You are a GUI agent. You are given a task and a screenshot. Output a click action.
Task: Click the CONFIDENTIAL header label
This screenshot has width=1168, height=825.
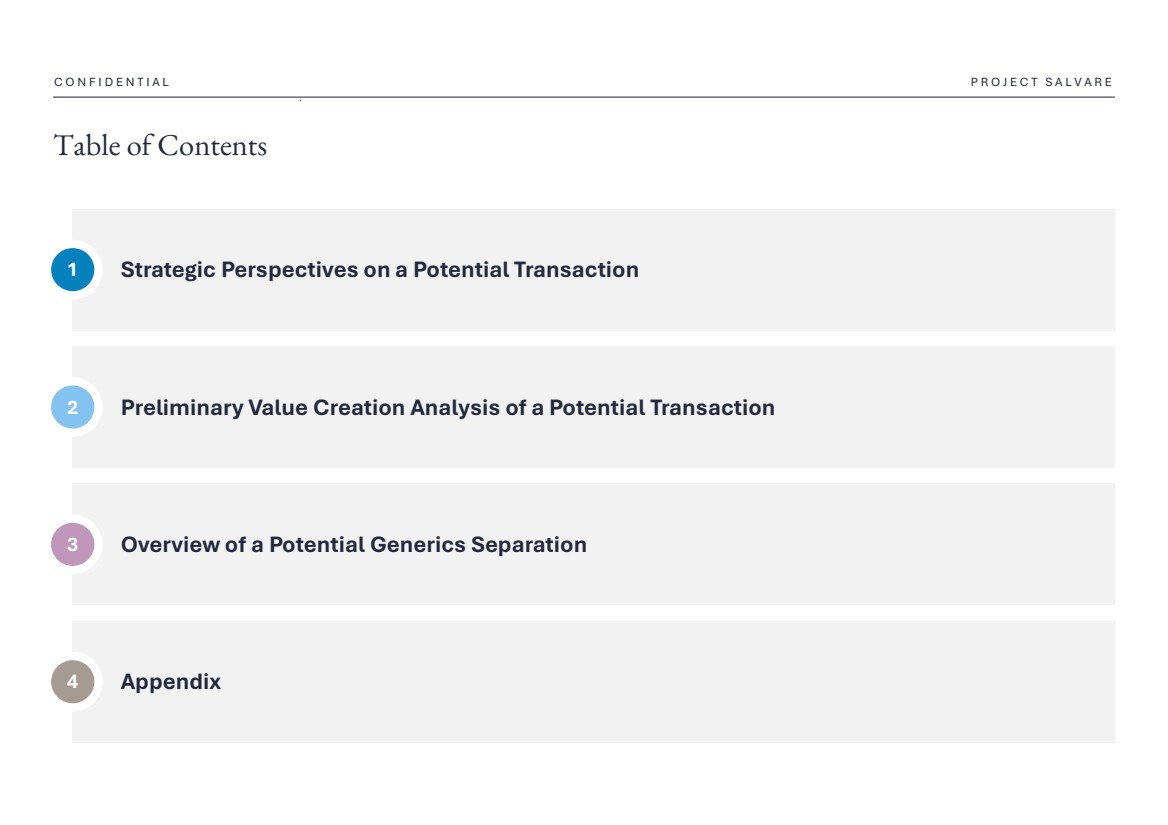(x=112, y=82)
